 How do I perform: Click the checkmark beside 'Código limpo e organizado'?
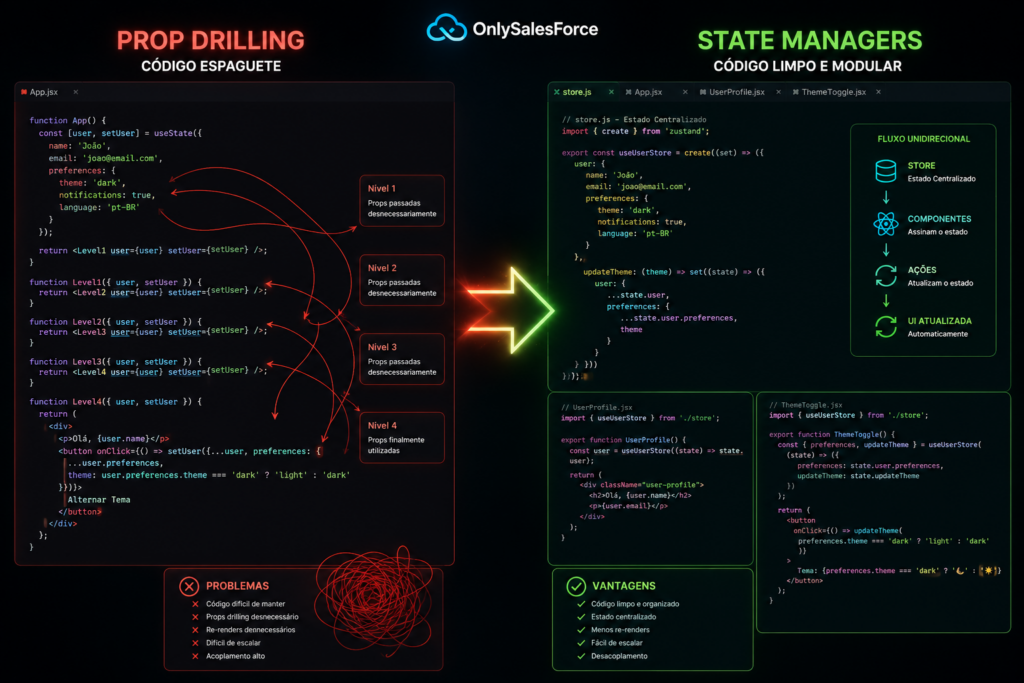581,604
